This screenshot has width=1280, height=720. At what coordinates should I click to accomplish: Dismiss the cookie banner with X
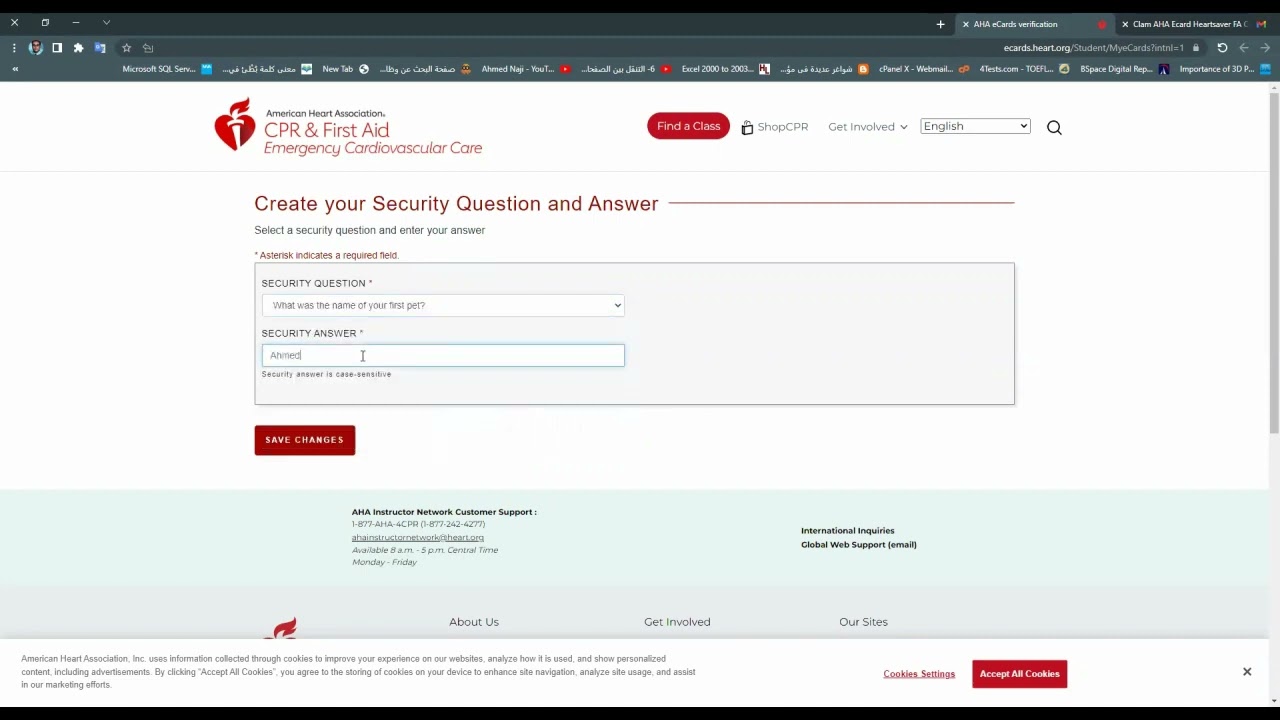(1247, 672)
